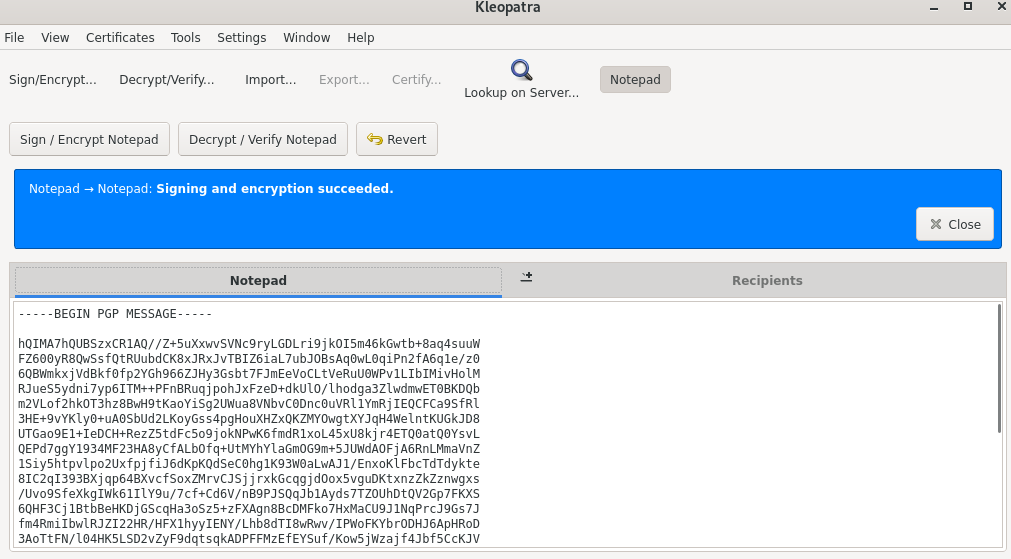The width and height of the screenshot is (1011, 559).
Task: Click the Revert arrow icon
Action: tap(375, 139)
